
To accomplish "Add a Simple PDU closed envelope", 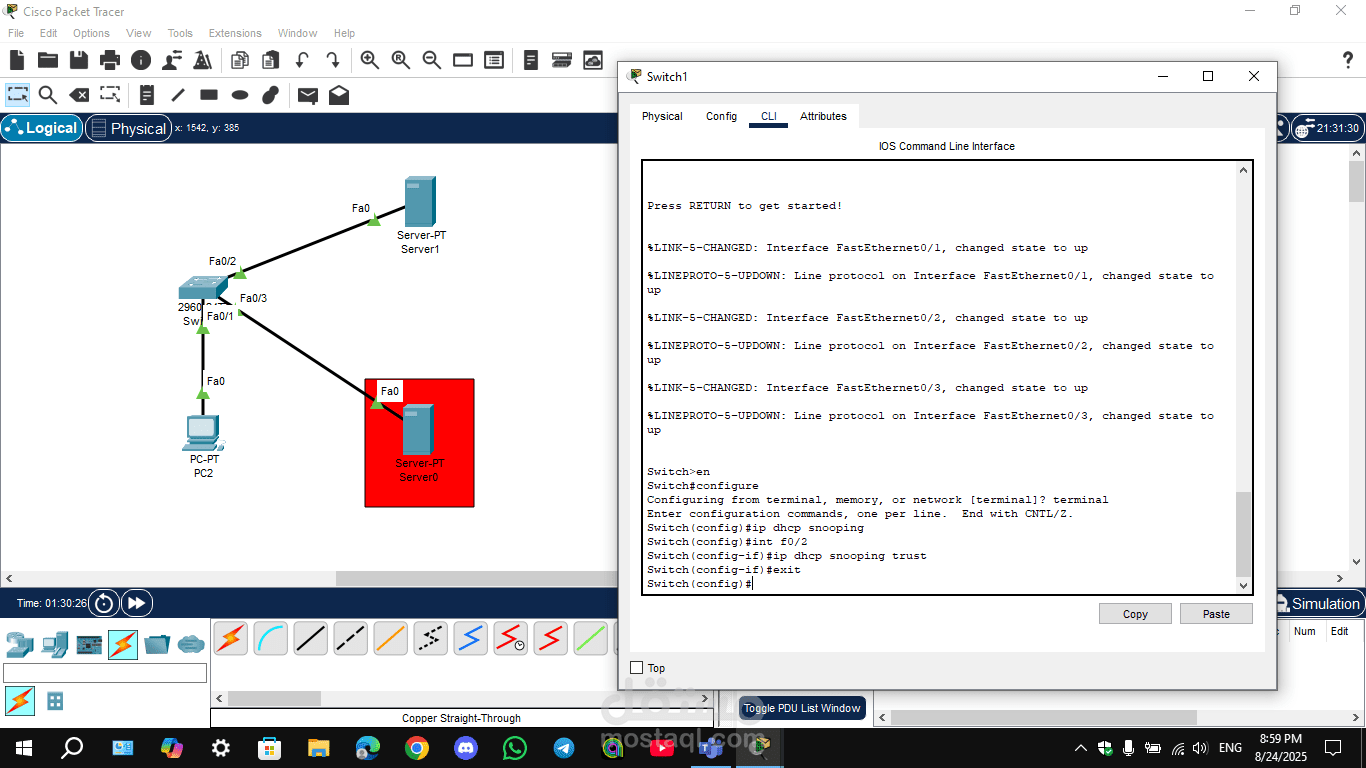I will [x=308, y=95].
